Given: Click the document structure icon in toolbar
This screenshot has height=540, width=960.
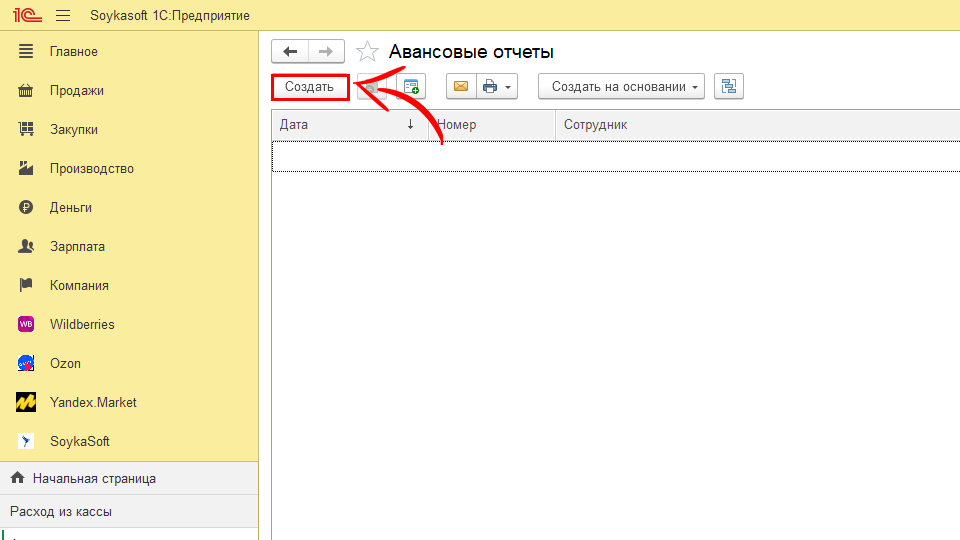Looking at the screenshot, I should point(728,87).
